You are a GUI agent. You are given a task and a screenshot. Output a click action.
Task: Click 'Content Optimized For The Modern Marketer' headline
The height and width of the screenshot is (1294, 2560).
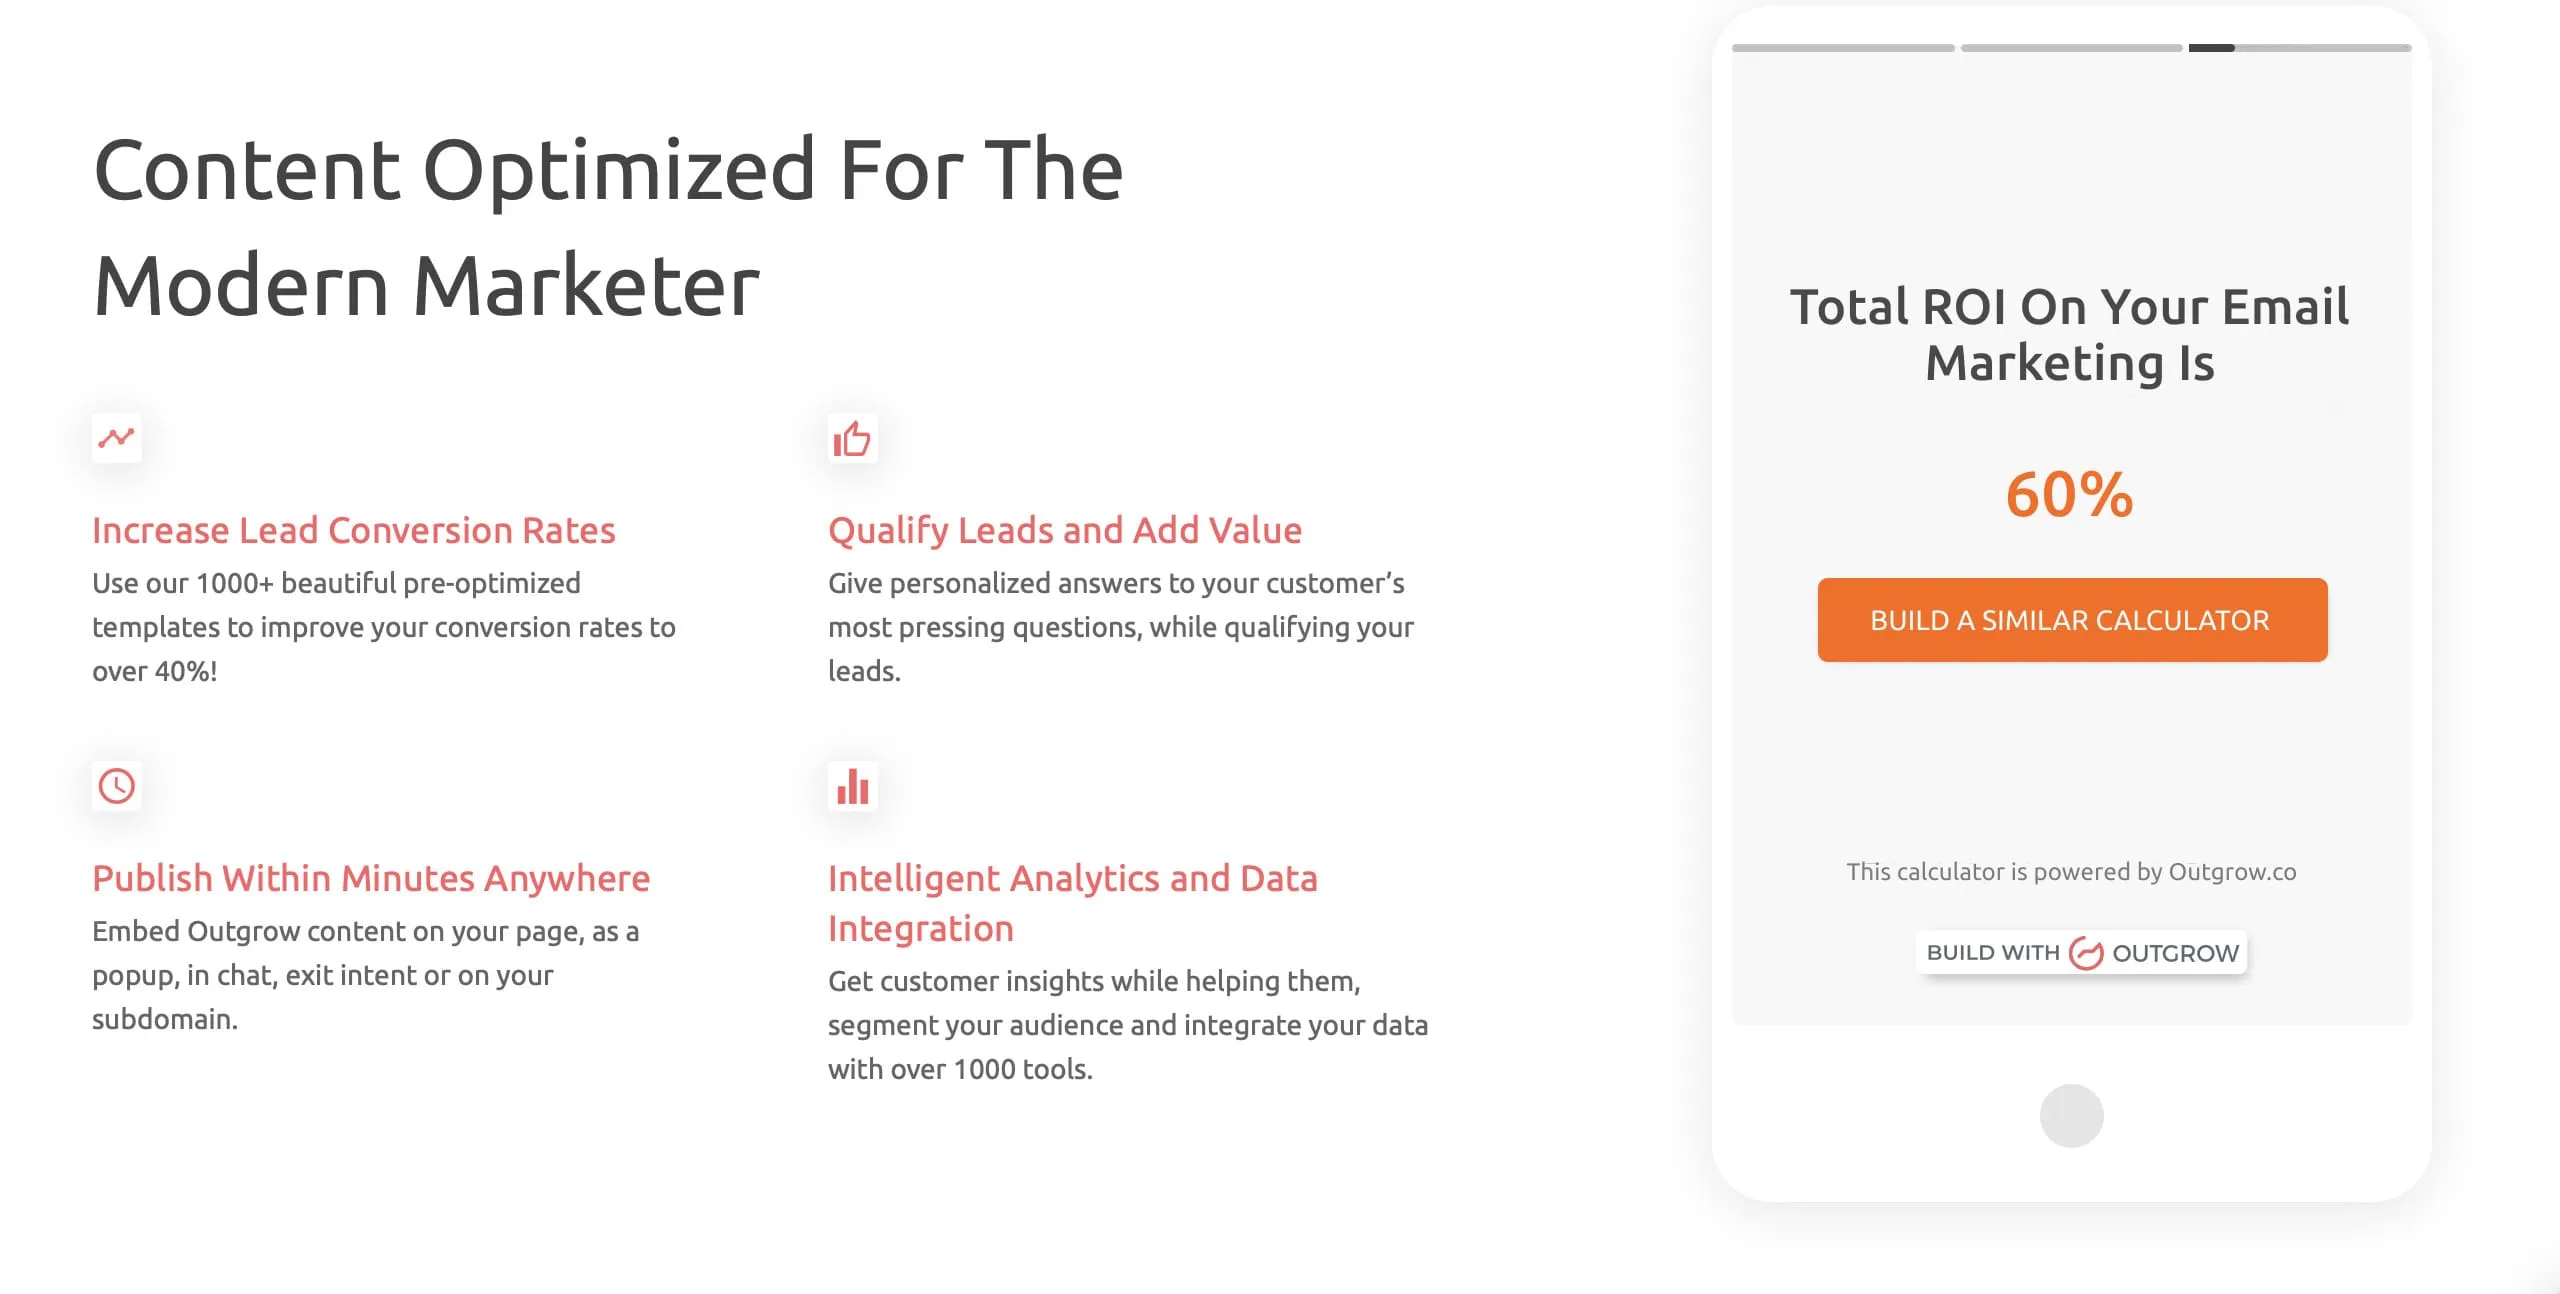[x=608, y=227]
